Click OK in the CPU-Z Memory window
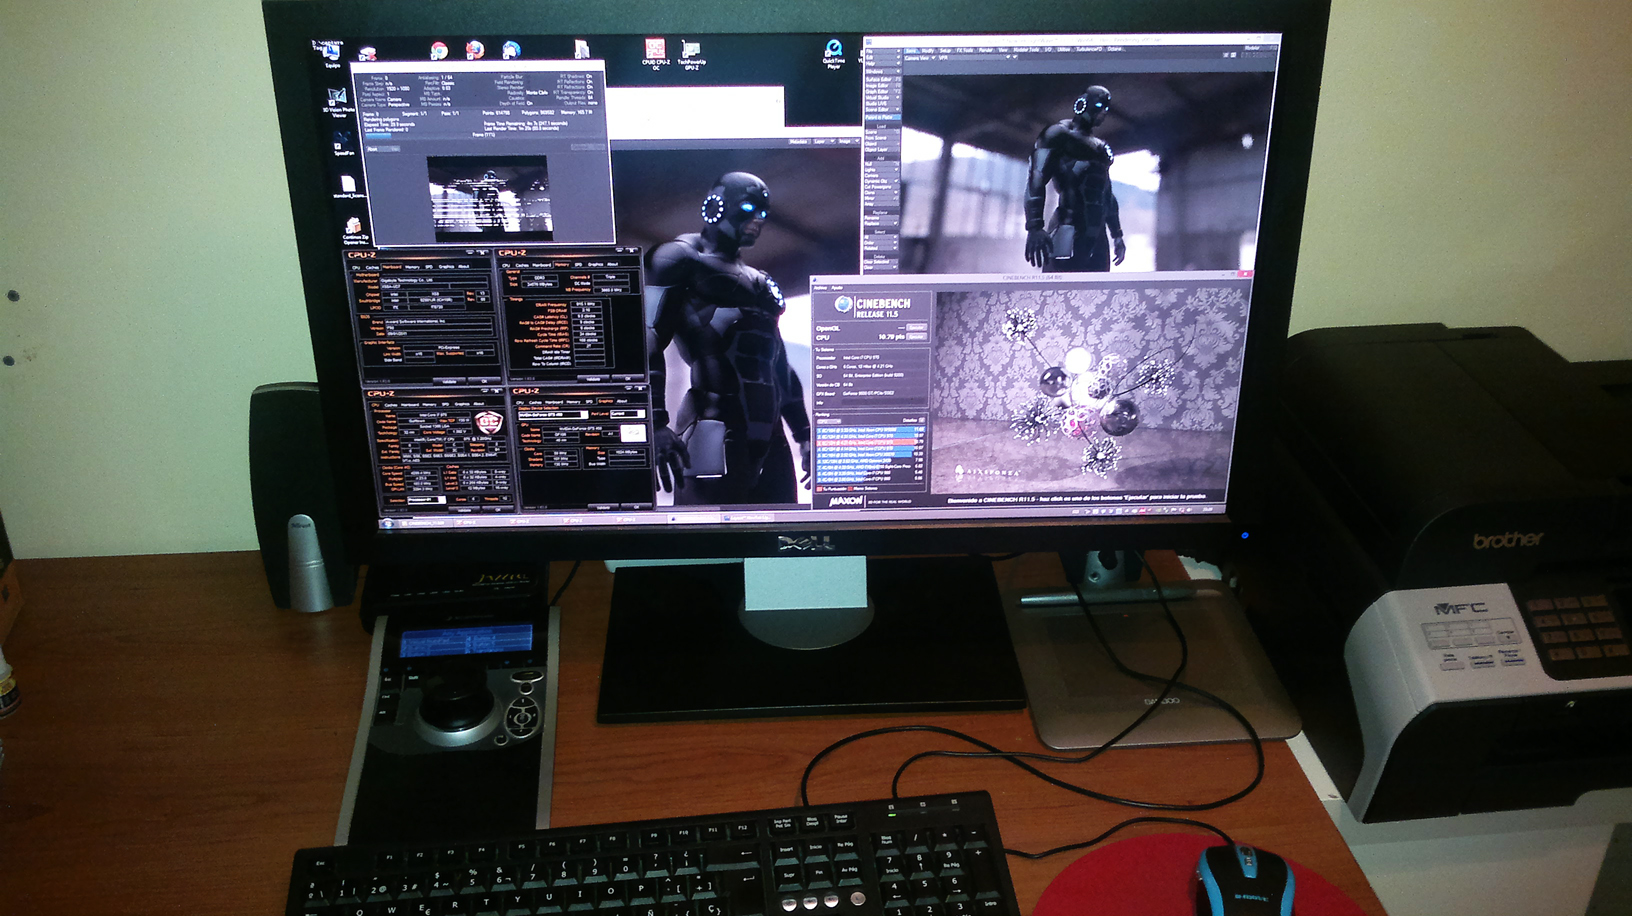 click(628, 378)
